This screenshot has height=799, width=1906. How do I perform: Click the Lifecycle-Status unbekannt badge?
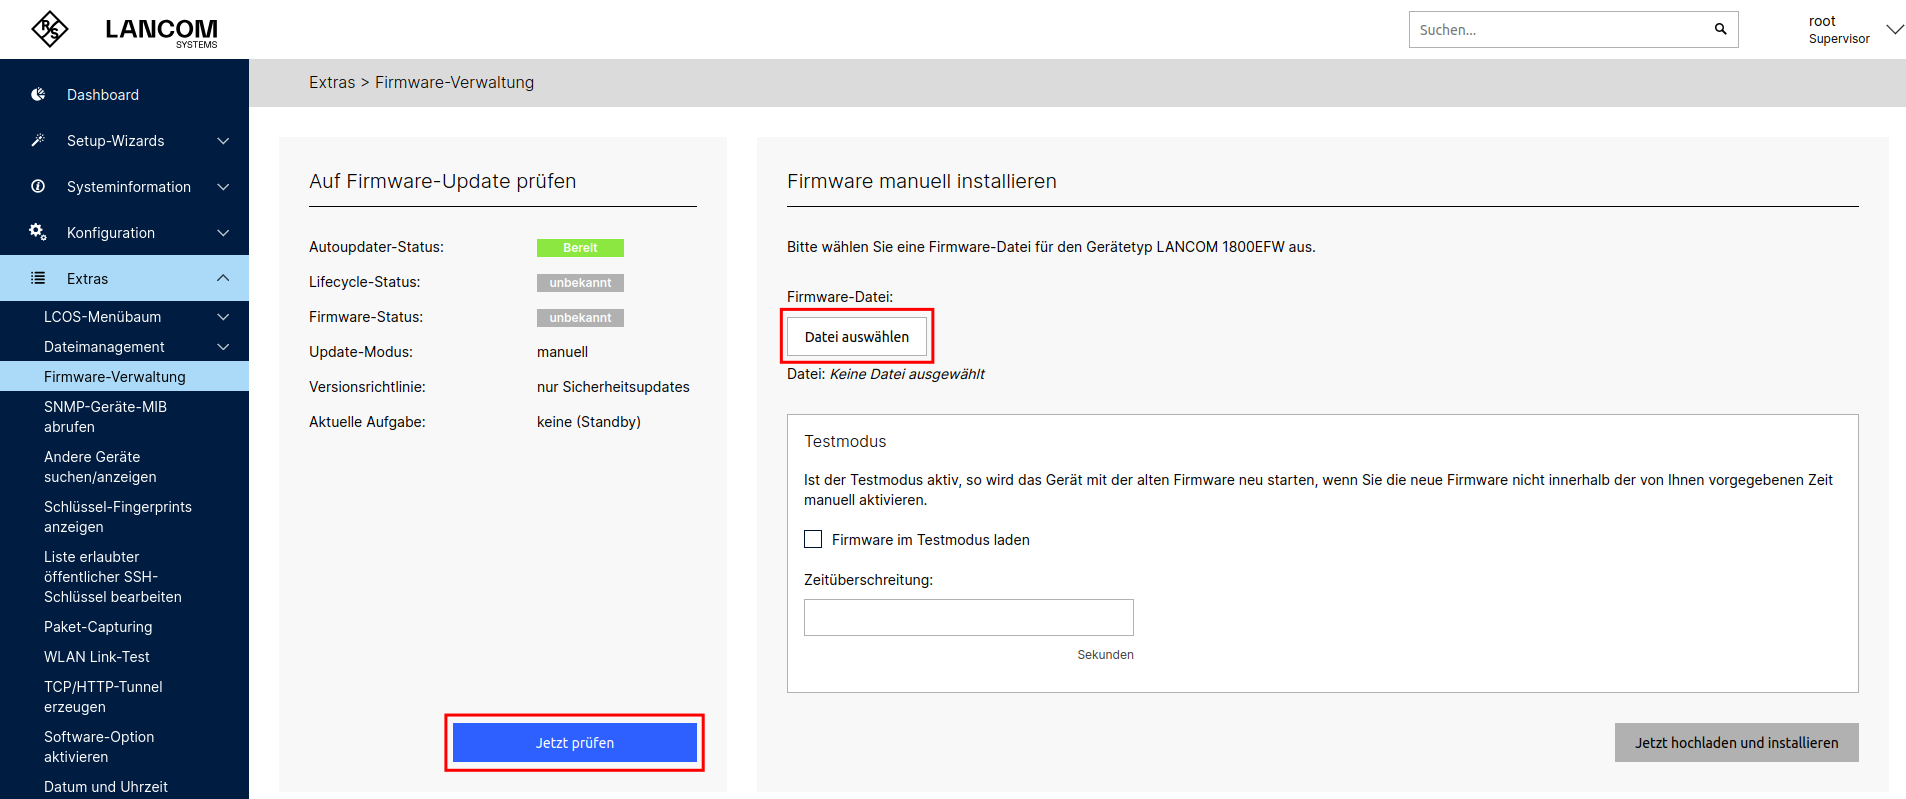click(x=580, y=283)
